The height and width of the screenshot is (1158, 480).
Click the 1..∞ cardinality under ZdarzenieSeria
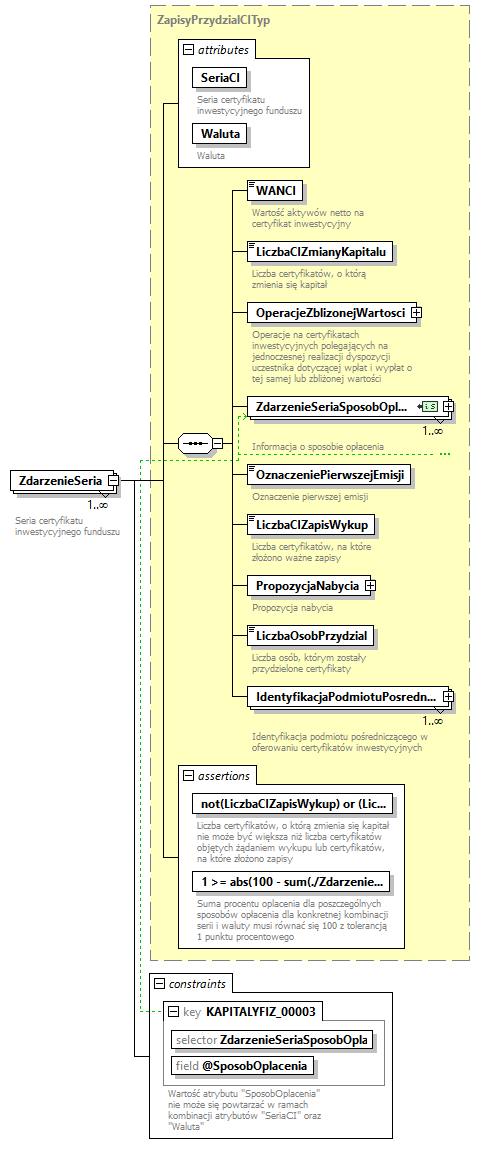tap(97, 505)
